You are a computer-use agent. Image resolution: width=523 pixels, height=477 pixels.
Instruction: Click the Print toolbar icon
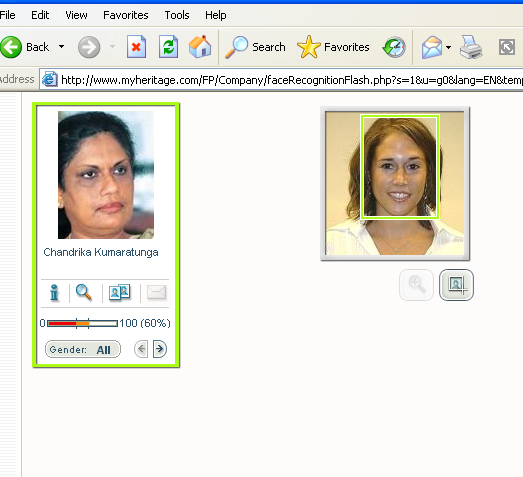pyautogui.click(x=471, y=47)
